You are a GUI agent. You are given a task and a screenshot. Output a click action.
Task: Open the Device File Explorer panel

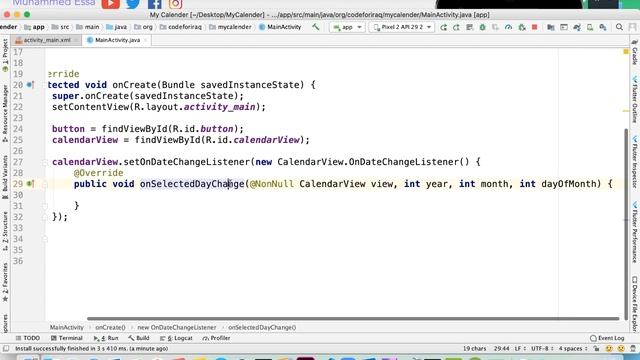[635, 304]
